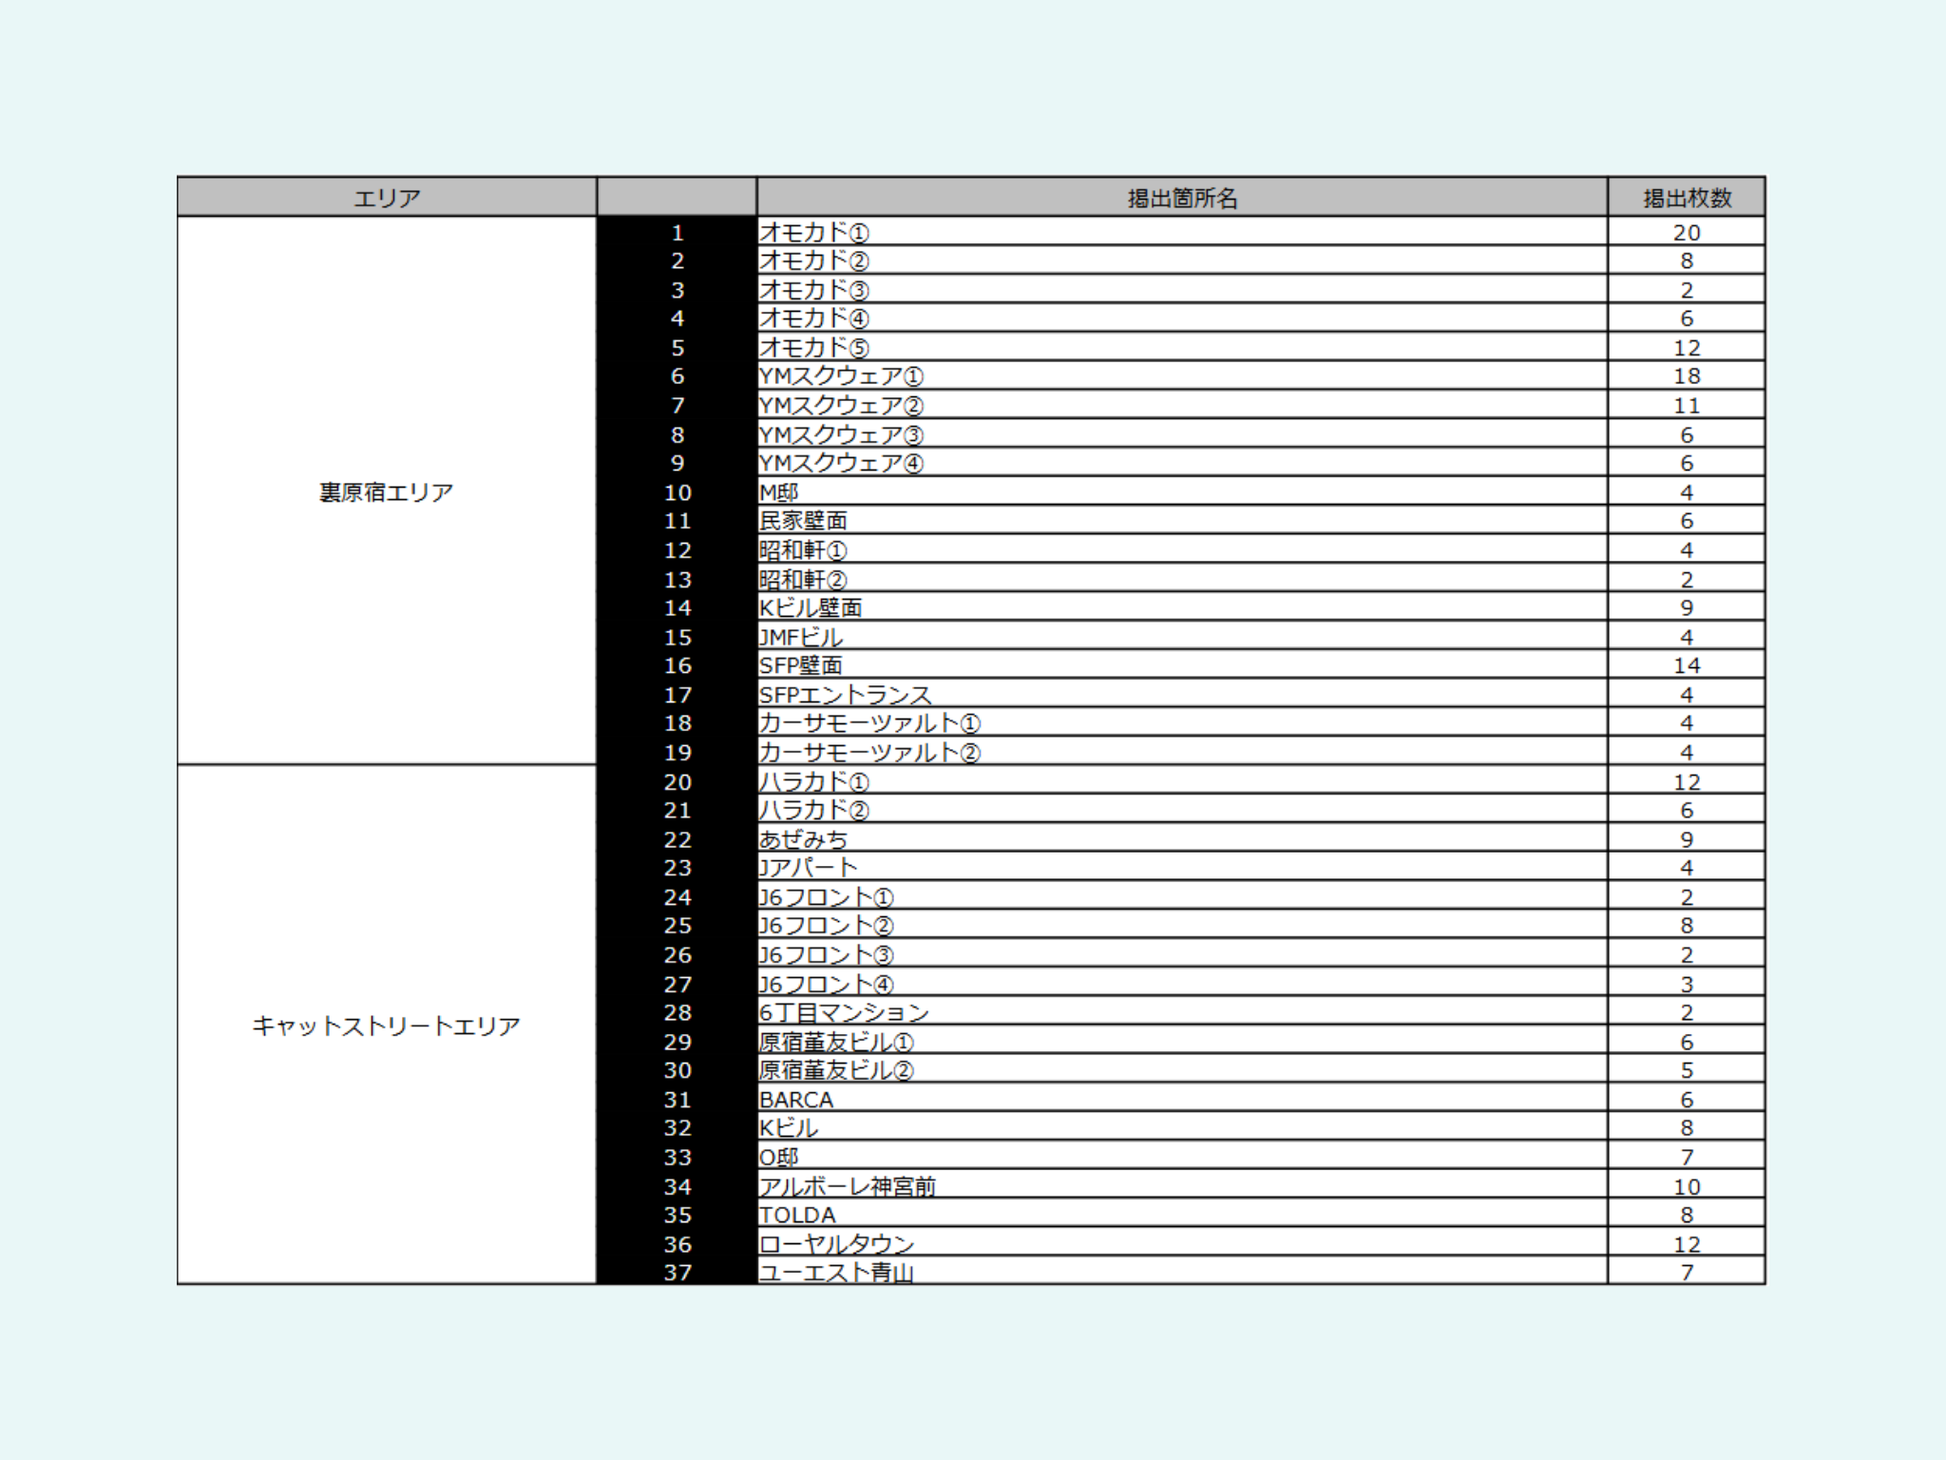Click the カーサモーツァルト② cell
Screen dimensions: 1946x1460
1182,752
